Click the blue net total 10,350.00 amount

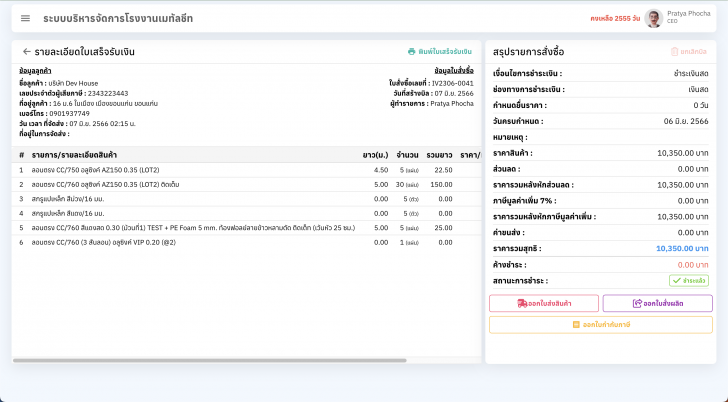682,248
